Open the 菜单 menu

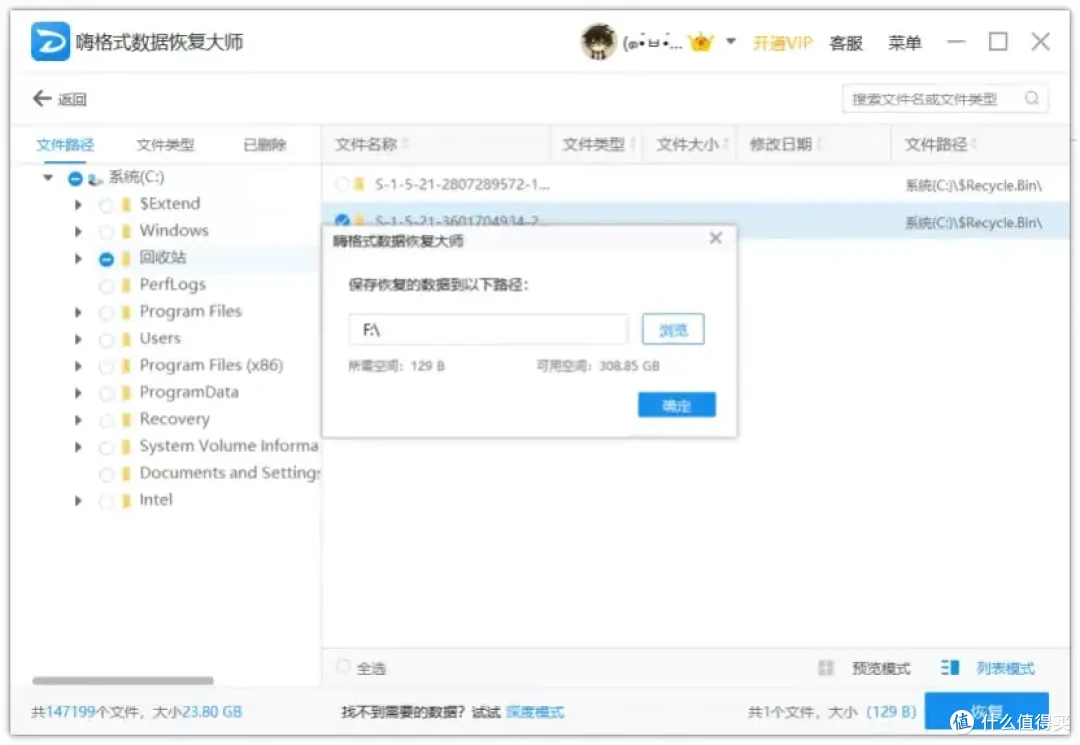(904, 43)
